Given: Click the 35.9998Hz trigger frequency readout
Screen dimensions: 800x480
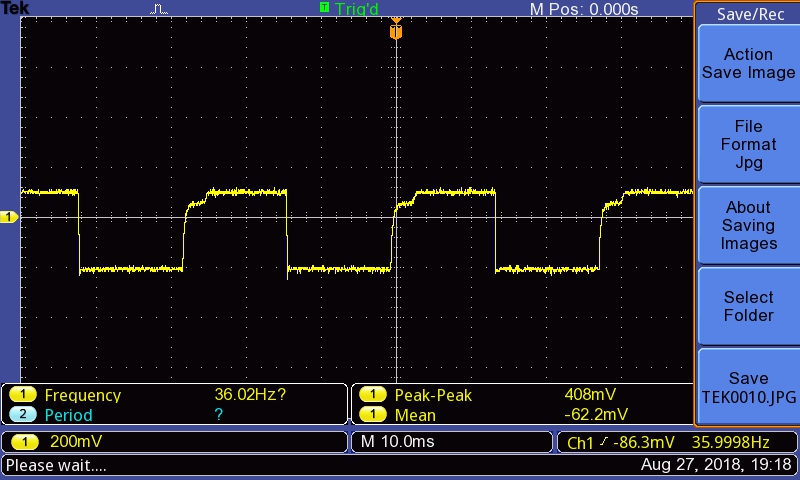Looking at the screenshot, I should [730, 442].
